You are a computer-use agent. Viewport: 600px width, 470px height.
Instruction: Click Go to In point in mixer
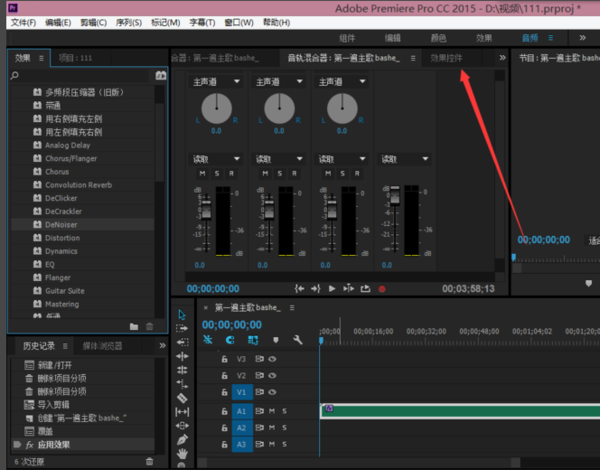tap(299, 289)
